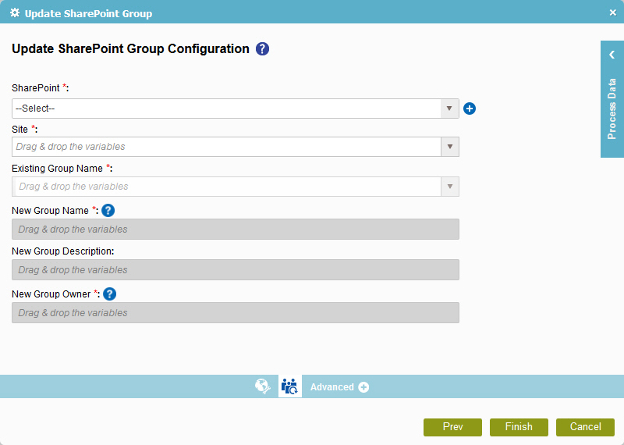Click the globe general configuration tab icon

(263, 386)
